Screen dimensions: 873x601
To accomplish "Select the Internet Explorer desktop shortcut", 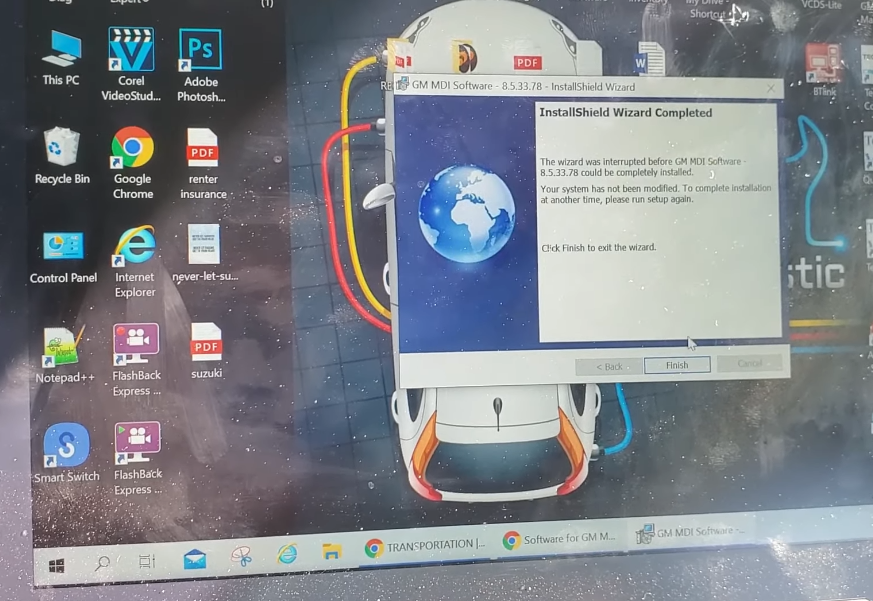I will tap(135, 261).
